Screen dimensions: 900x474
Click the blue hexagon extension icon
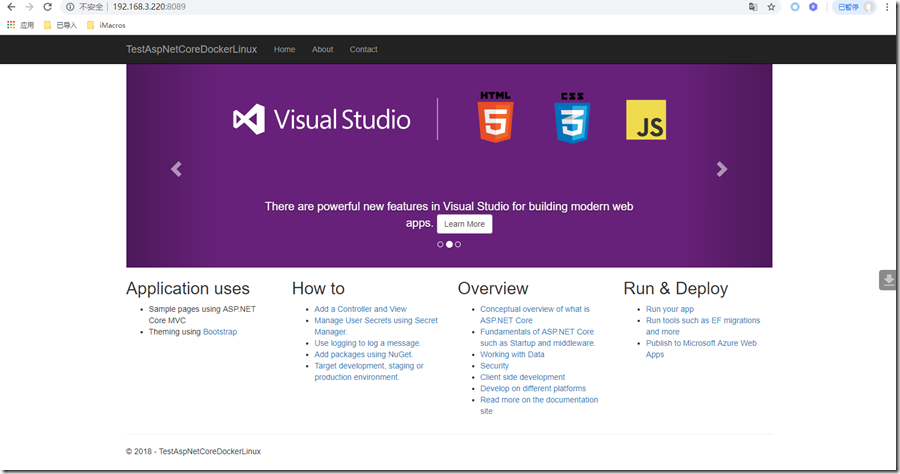(x=813, y=7)
